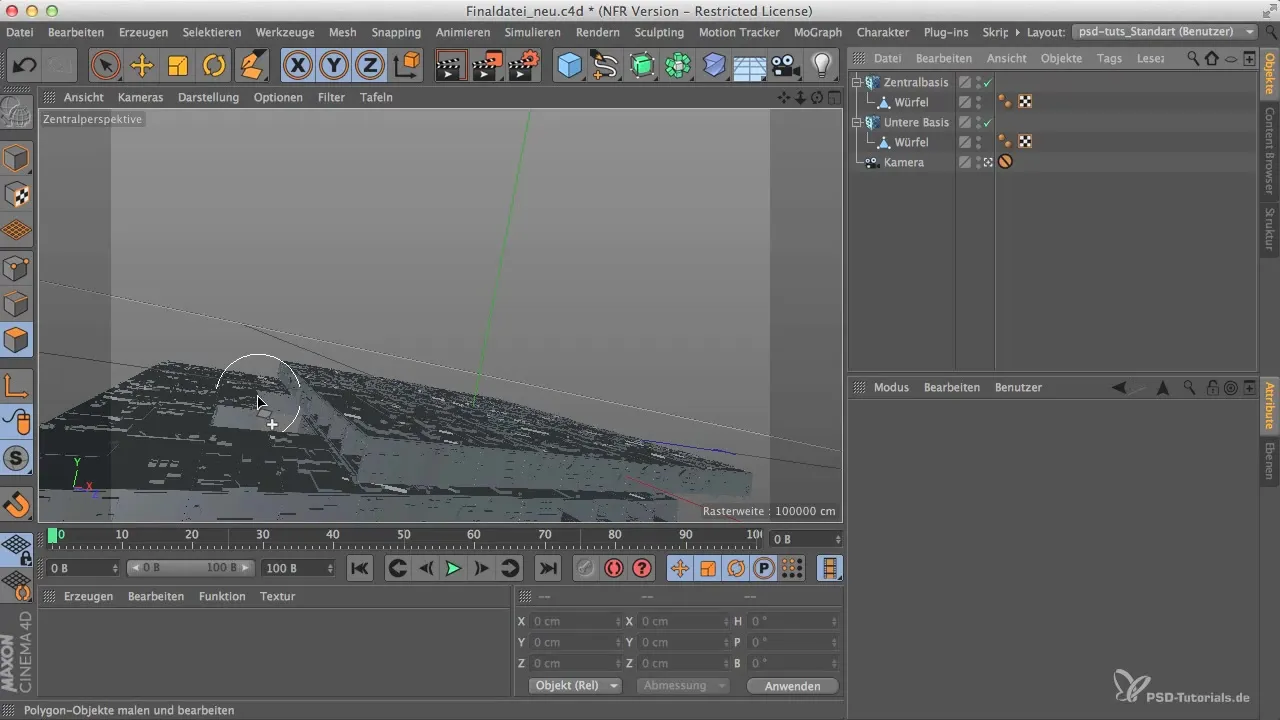
Task: Open Render Settings icon
Action: pyautogui.click(x=523, y=66)
